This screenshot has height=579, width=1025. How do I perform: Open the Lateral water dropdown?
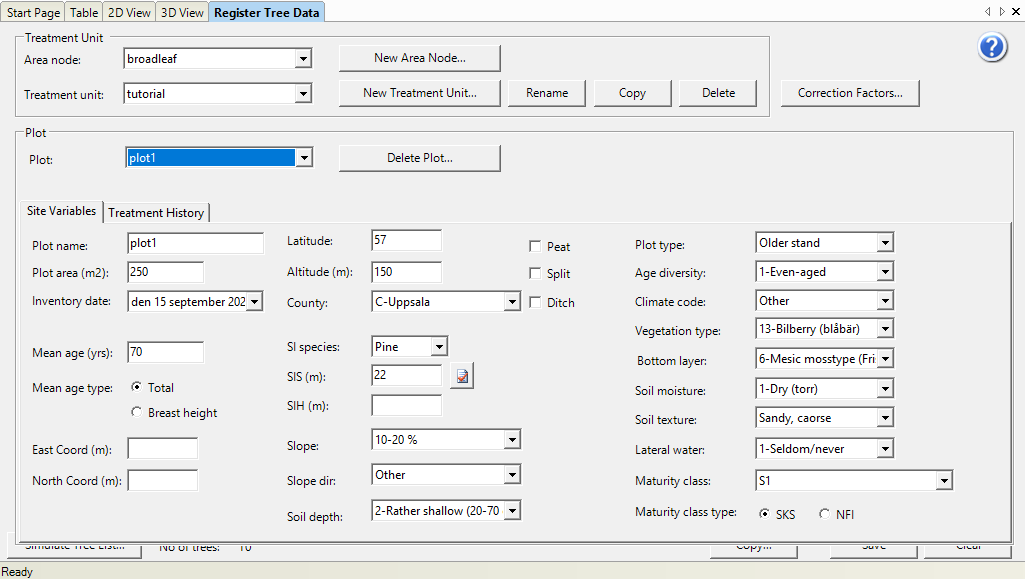[884, 448]
